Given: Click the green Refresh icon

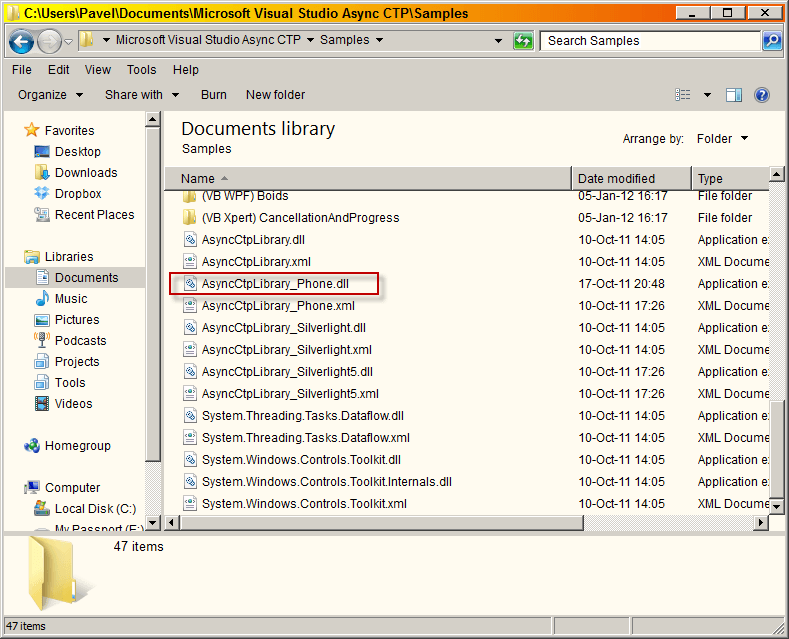Looking at the screenshot, I should (x=523, y=41).
